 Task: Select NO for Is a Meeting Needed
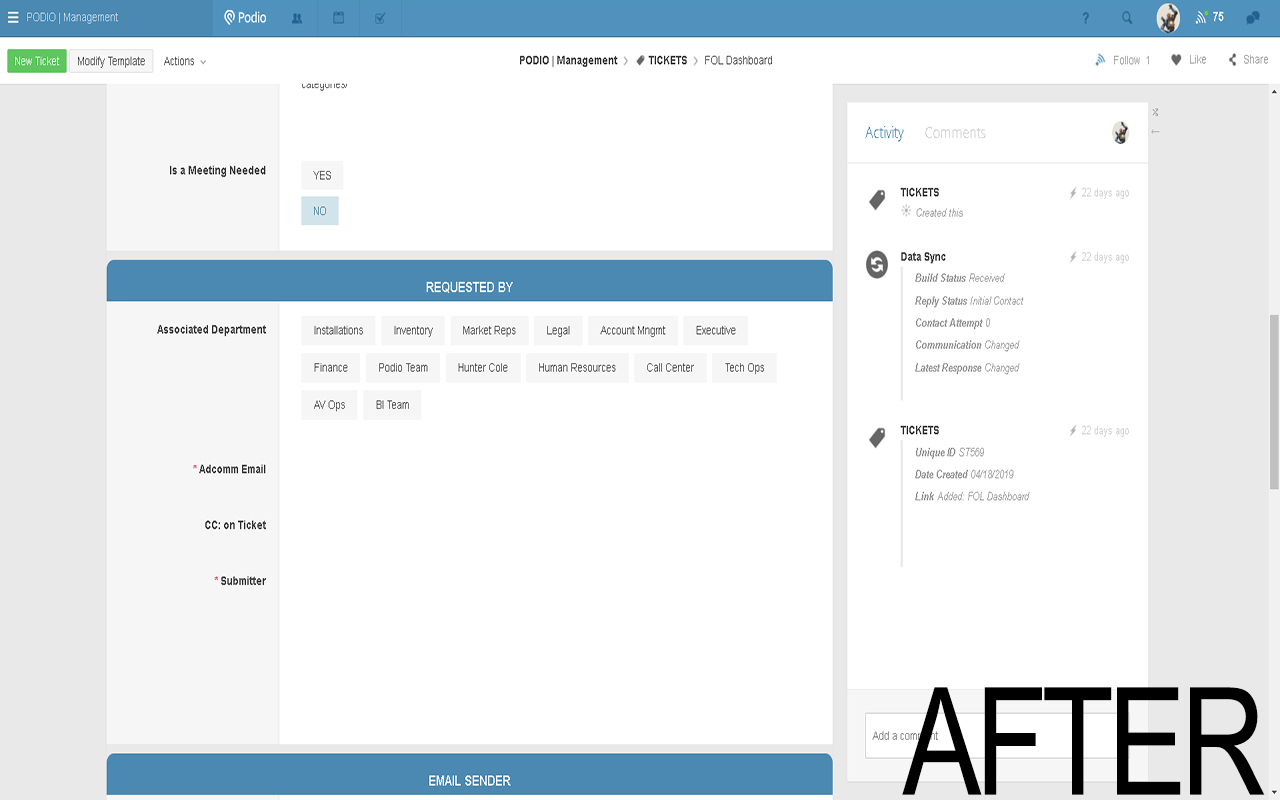[x=320, y=211]
